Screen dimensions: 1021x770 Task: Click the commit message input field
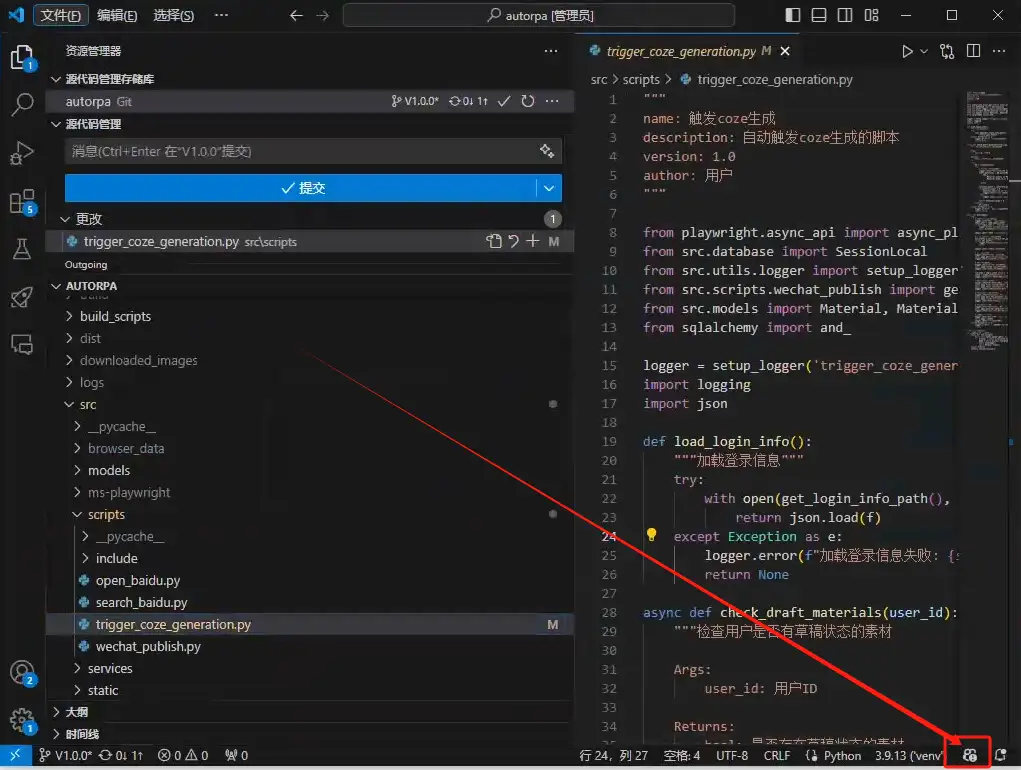click(300, 151)
